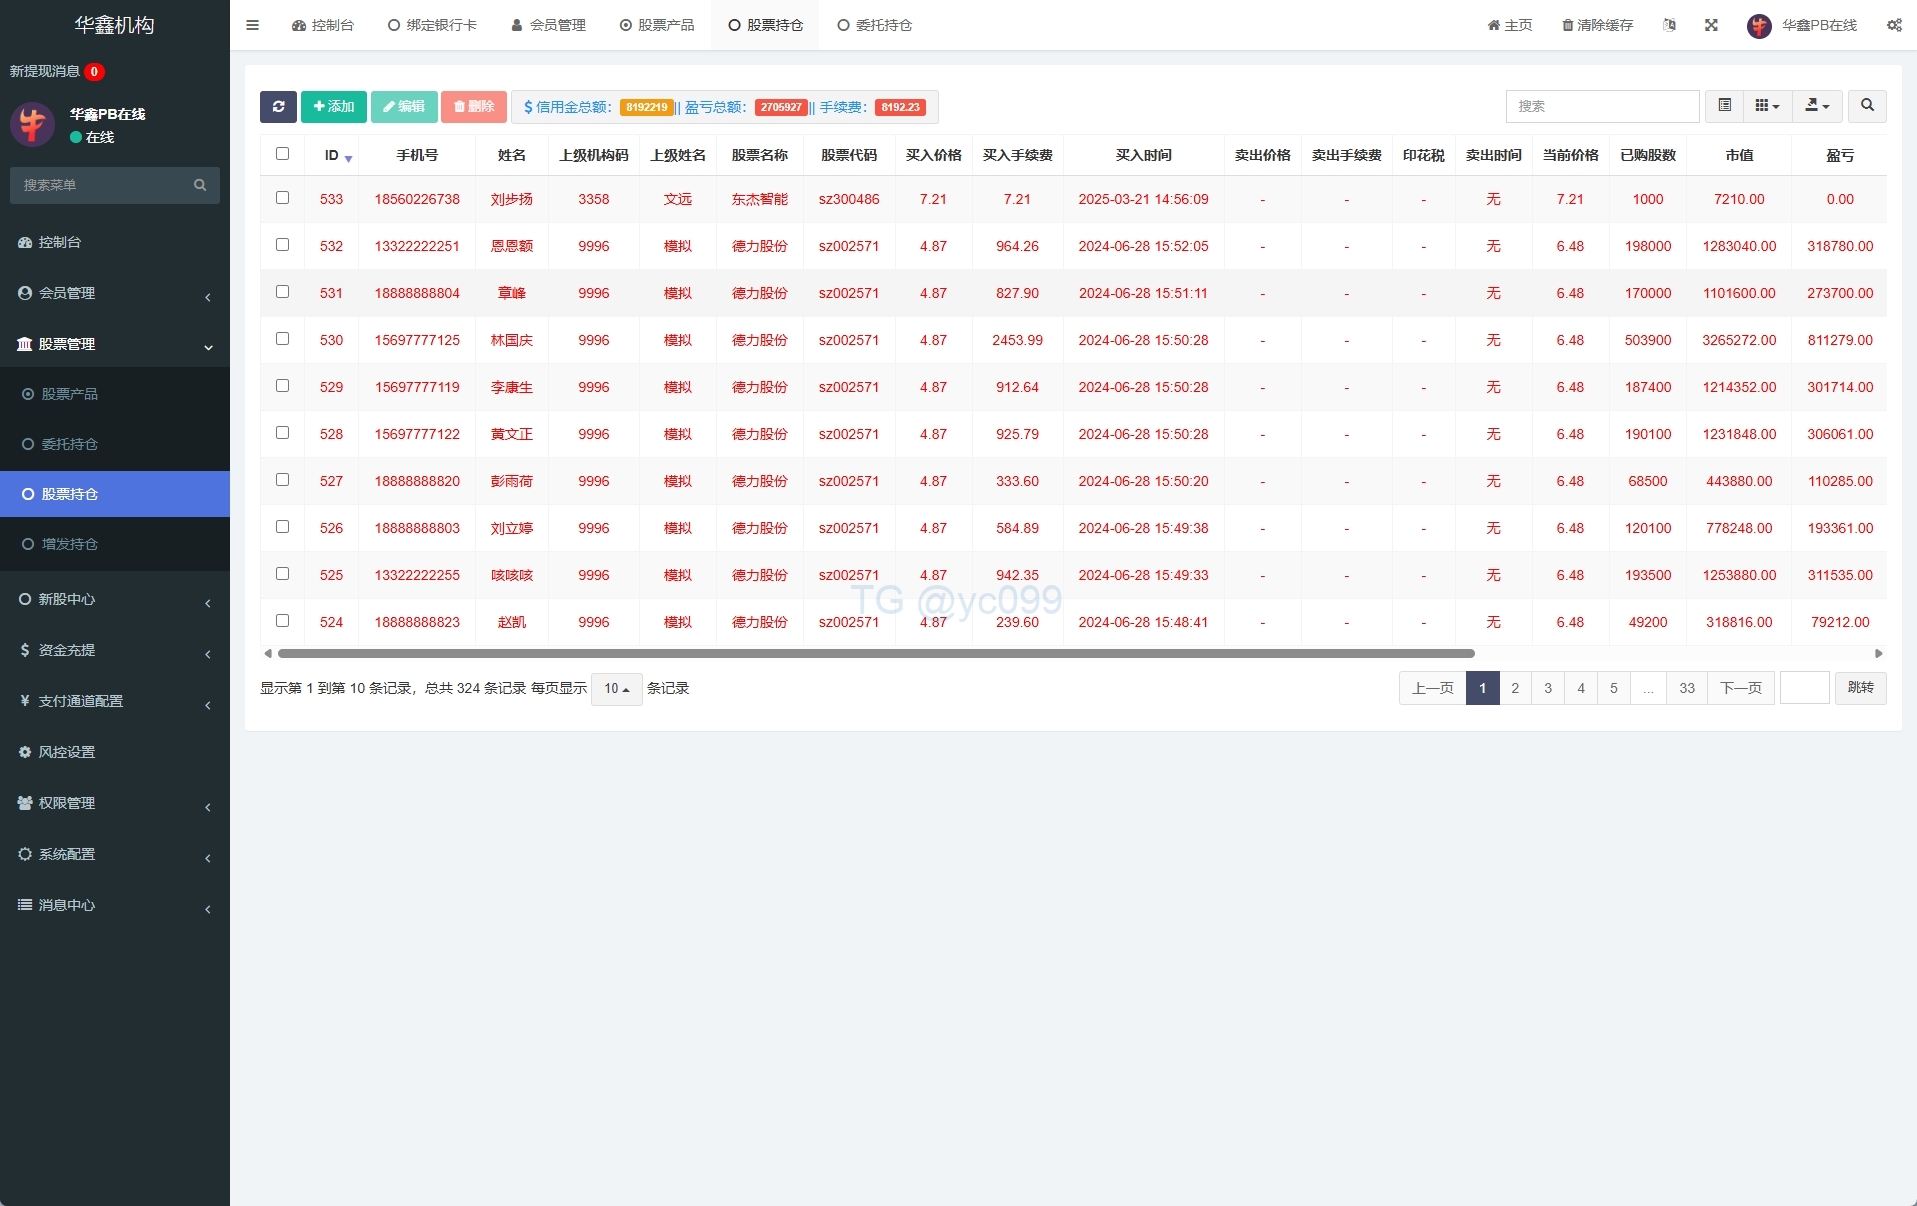Select the checkbox for row ID 533
Screen dimensions: 1917x1206
point(282,198)
